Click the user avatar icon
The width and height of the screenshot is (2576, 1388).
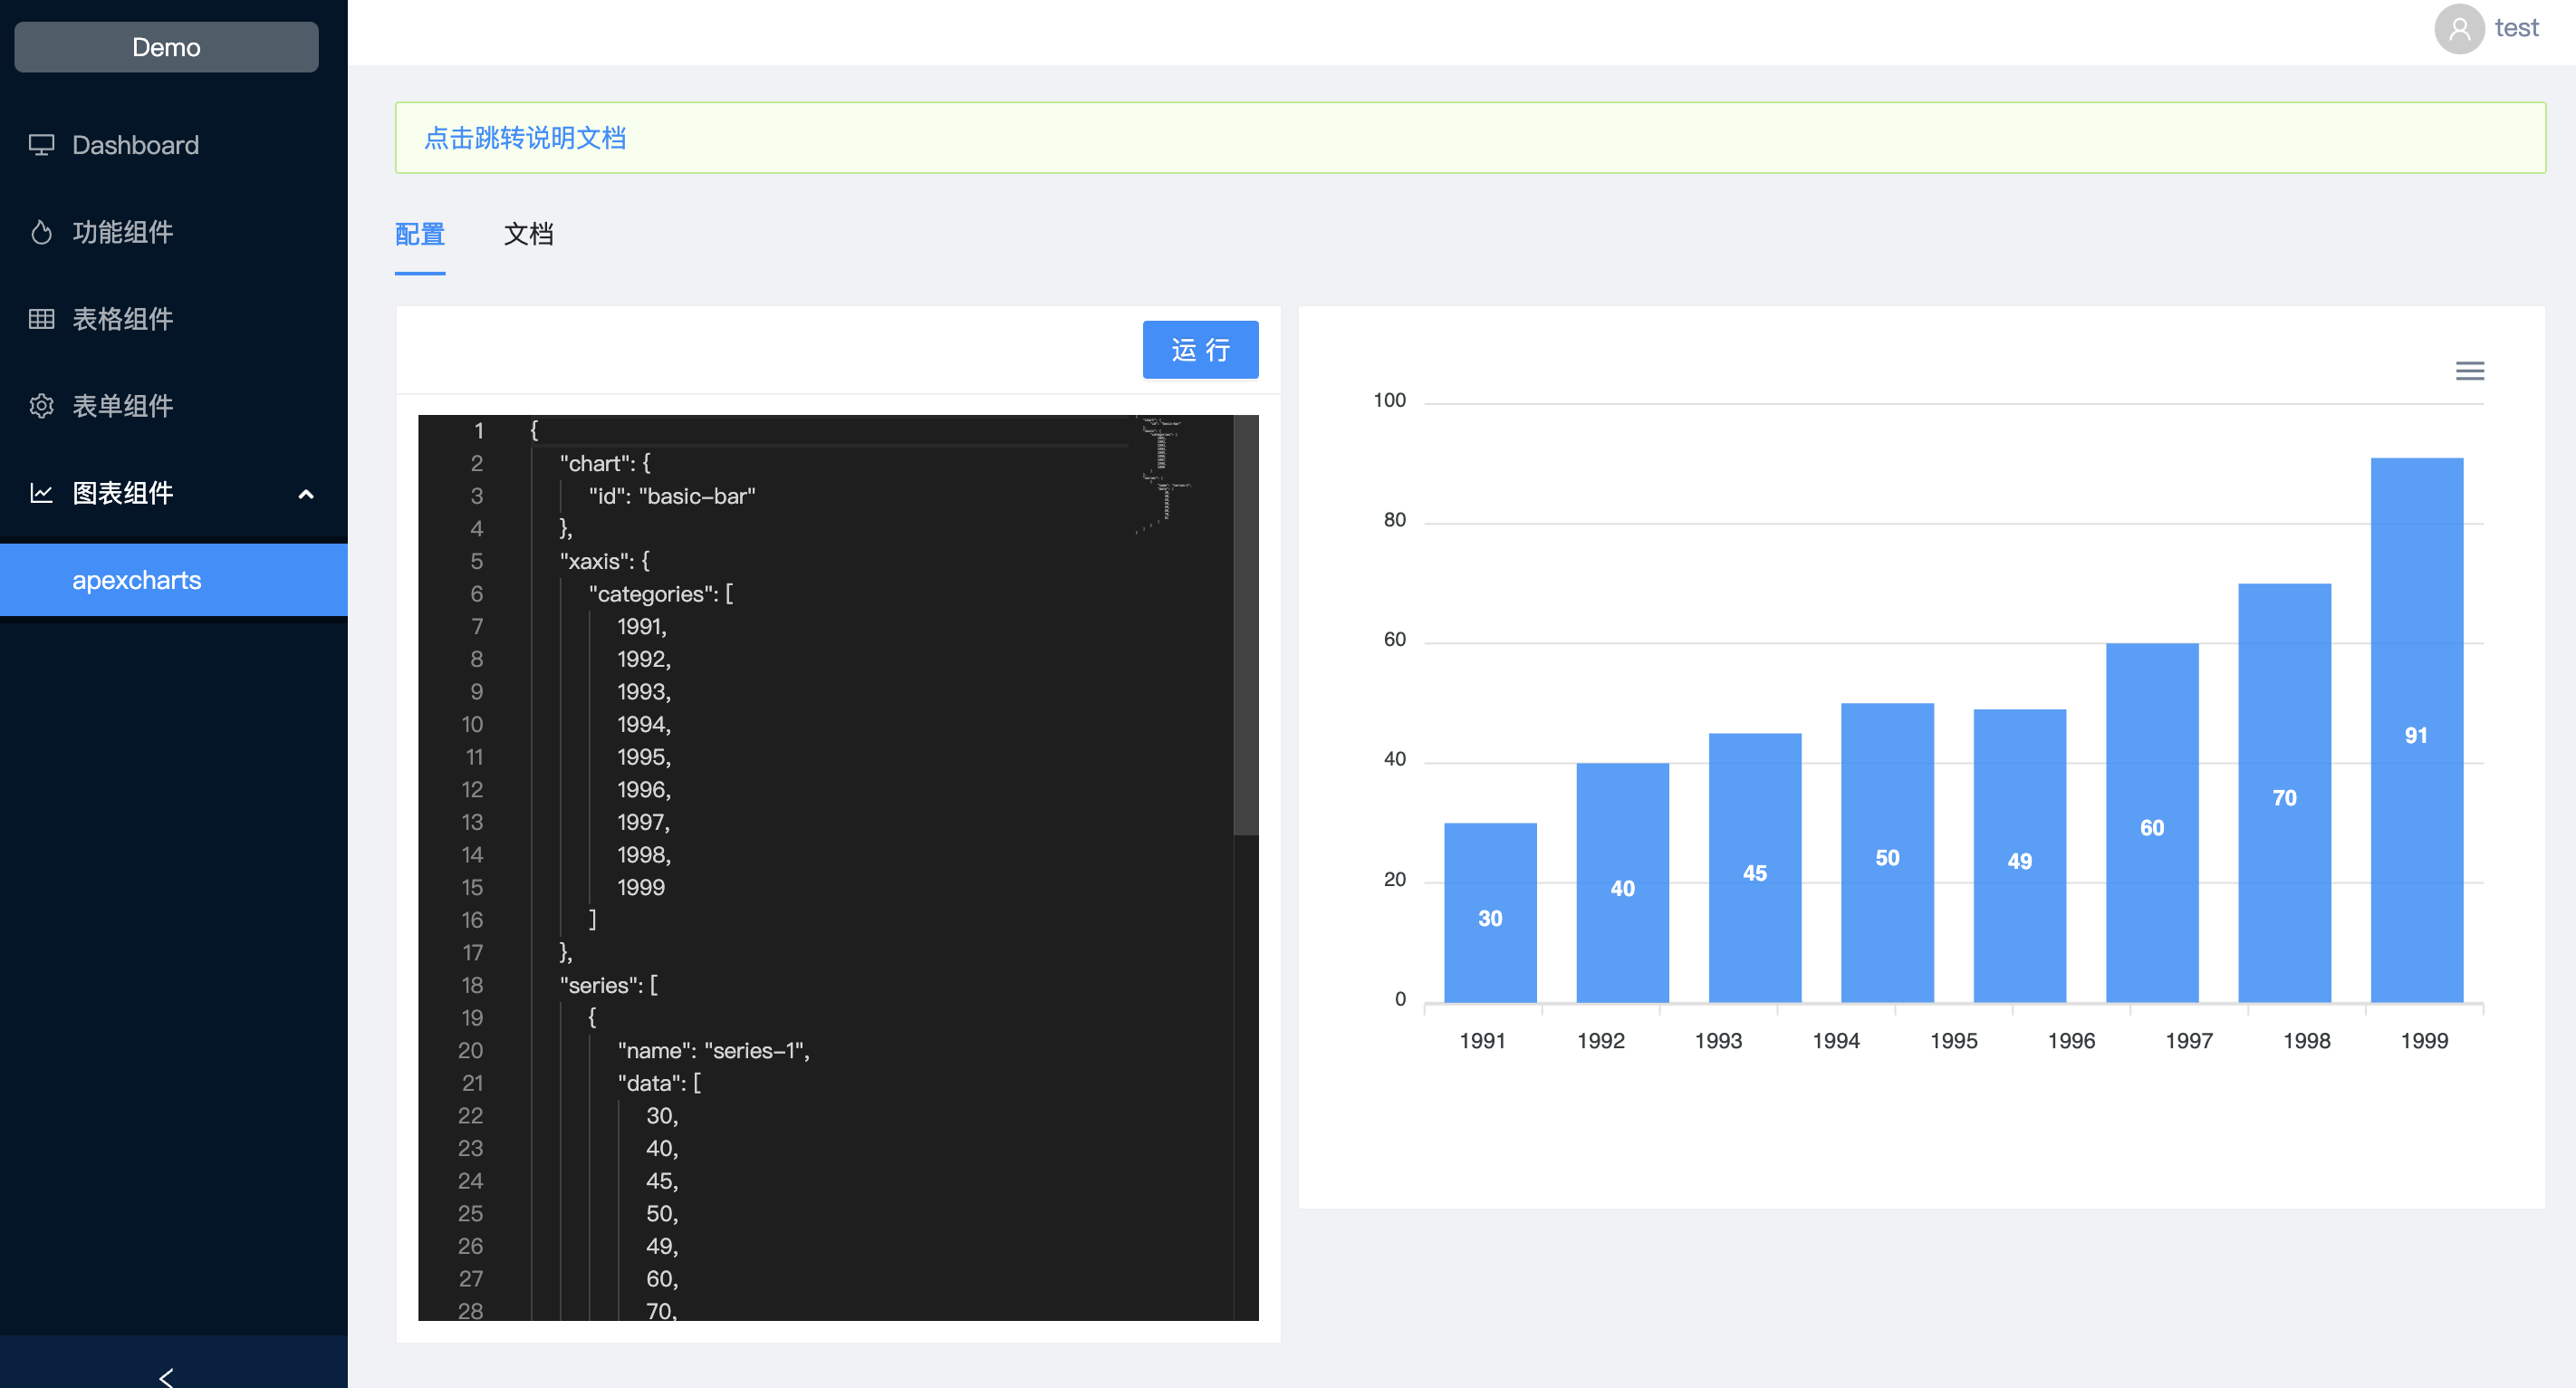[2459, 29]
